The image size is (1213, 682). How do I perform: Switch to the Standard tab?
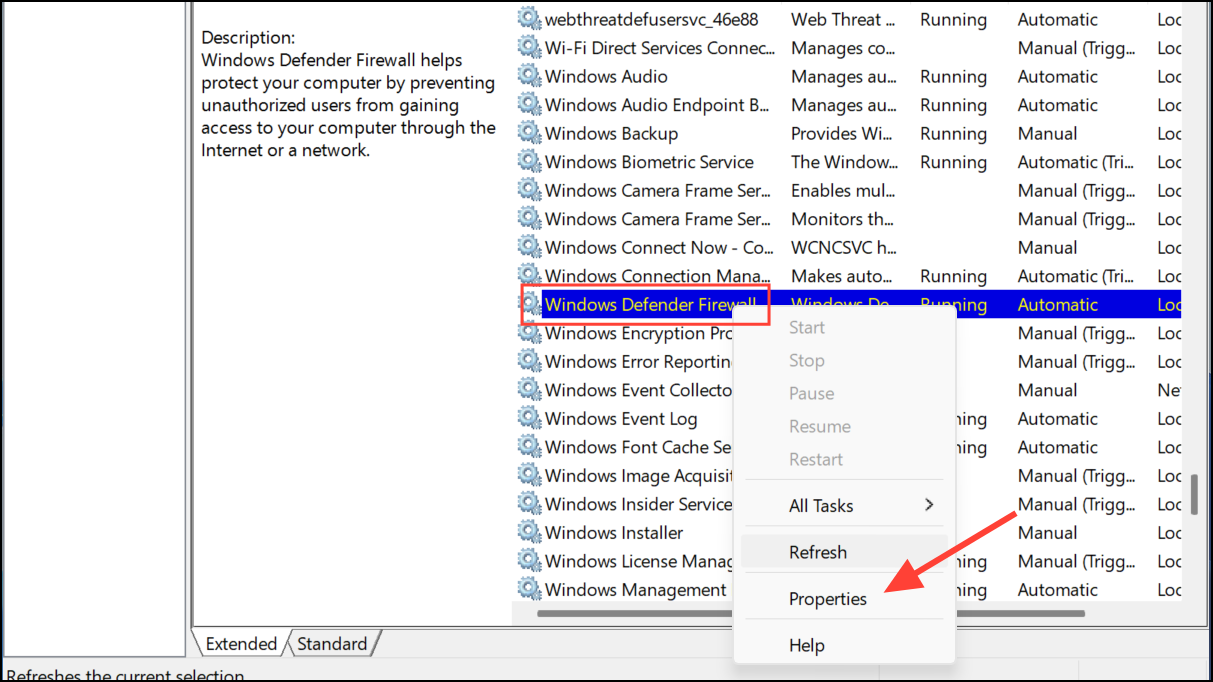point(332,643)
